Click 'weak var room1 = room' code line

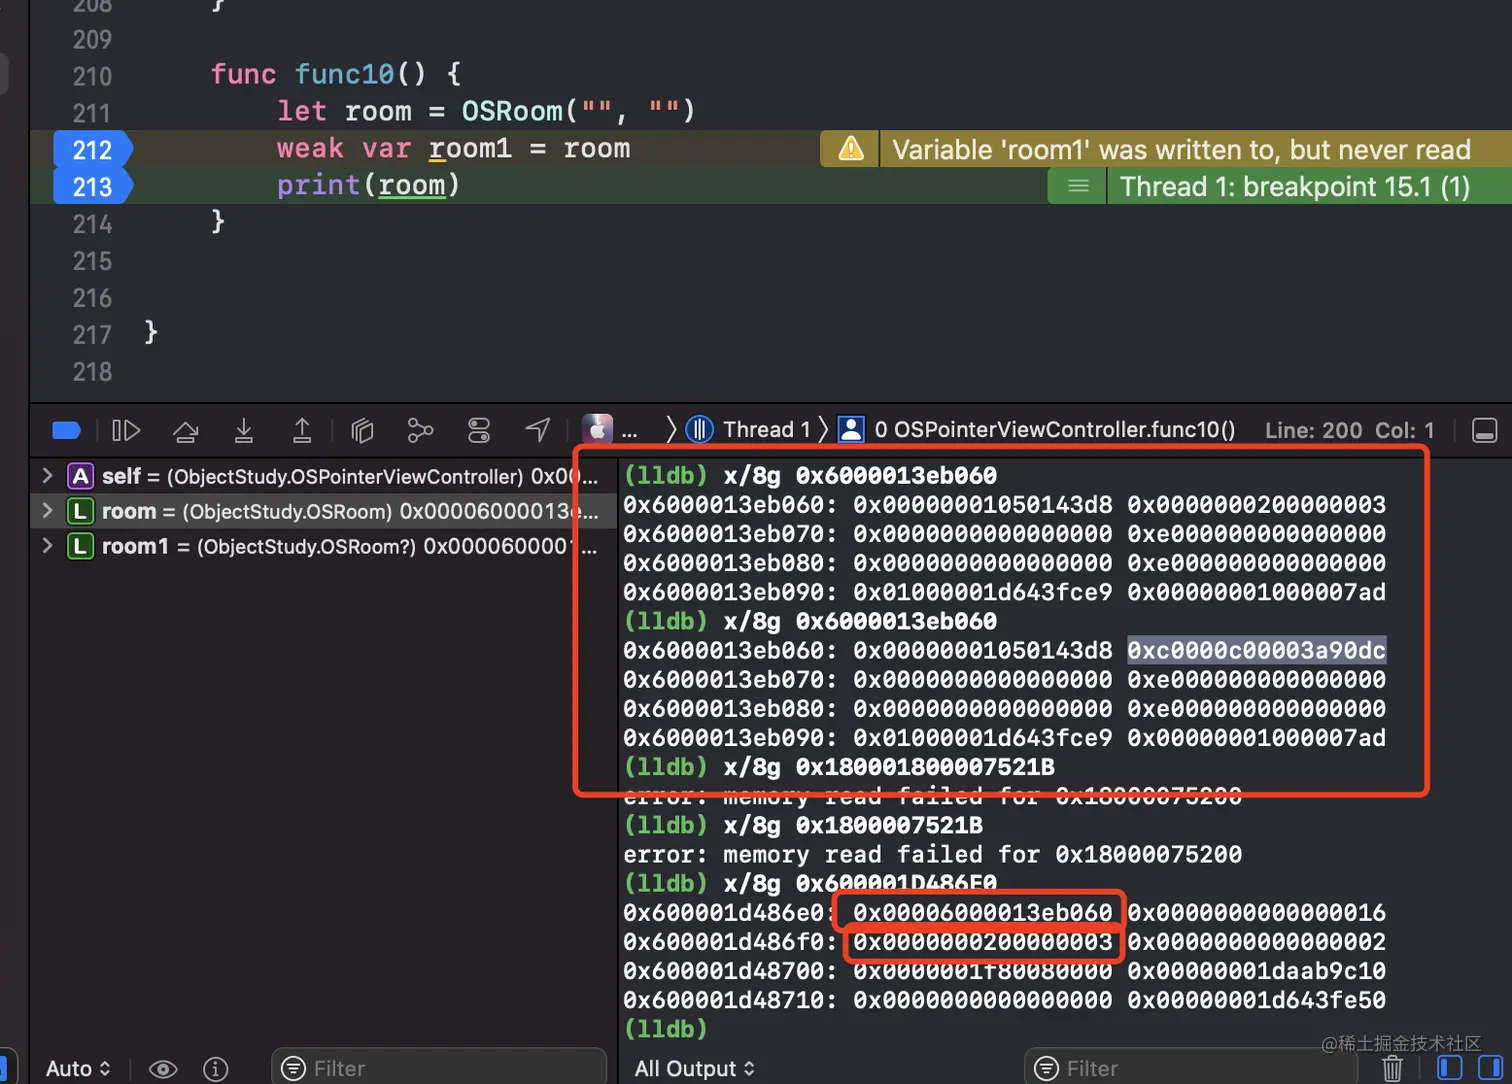454,148
